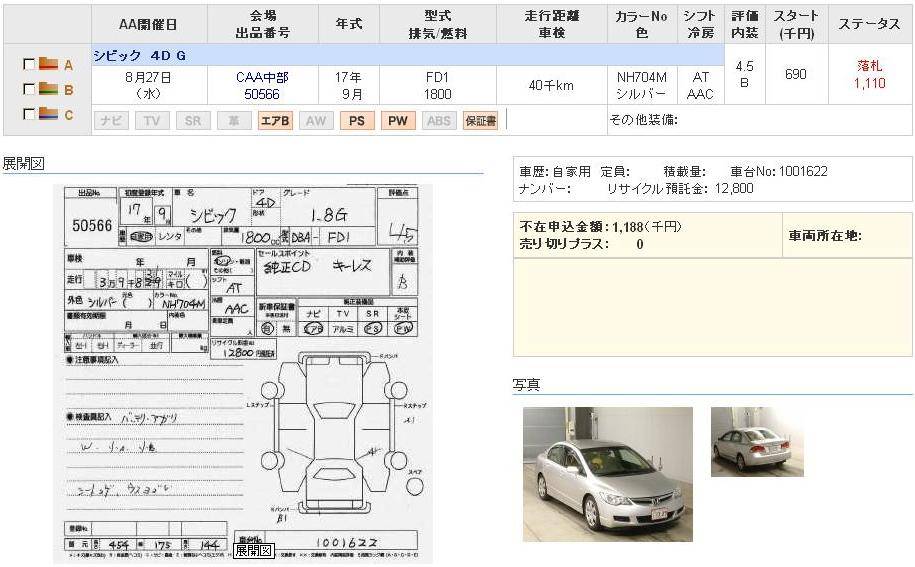Image resolution: width=915 pixels, height=567 pixels.
Task: Click the 革 leather seat badge
Action: click(x=233, y=121)
